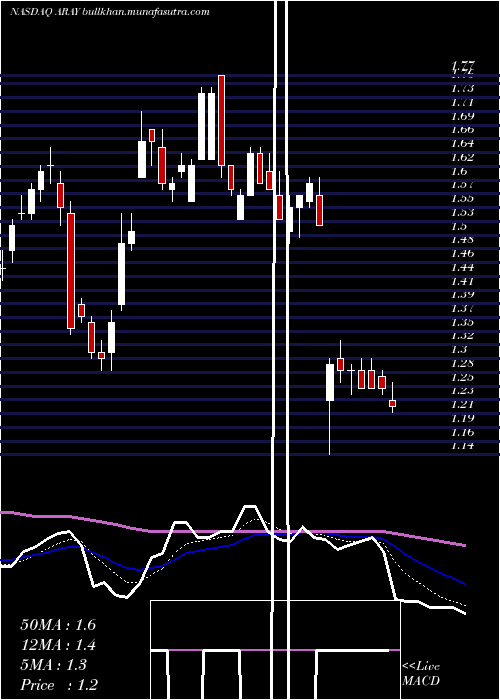Click the 1.21 price axis label
Image resolution: width=500 pixels, height=700 pixels.
click(462, 404)
